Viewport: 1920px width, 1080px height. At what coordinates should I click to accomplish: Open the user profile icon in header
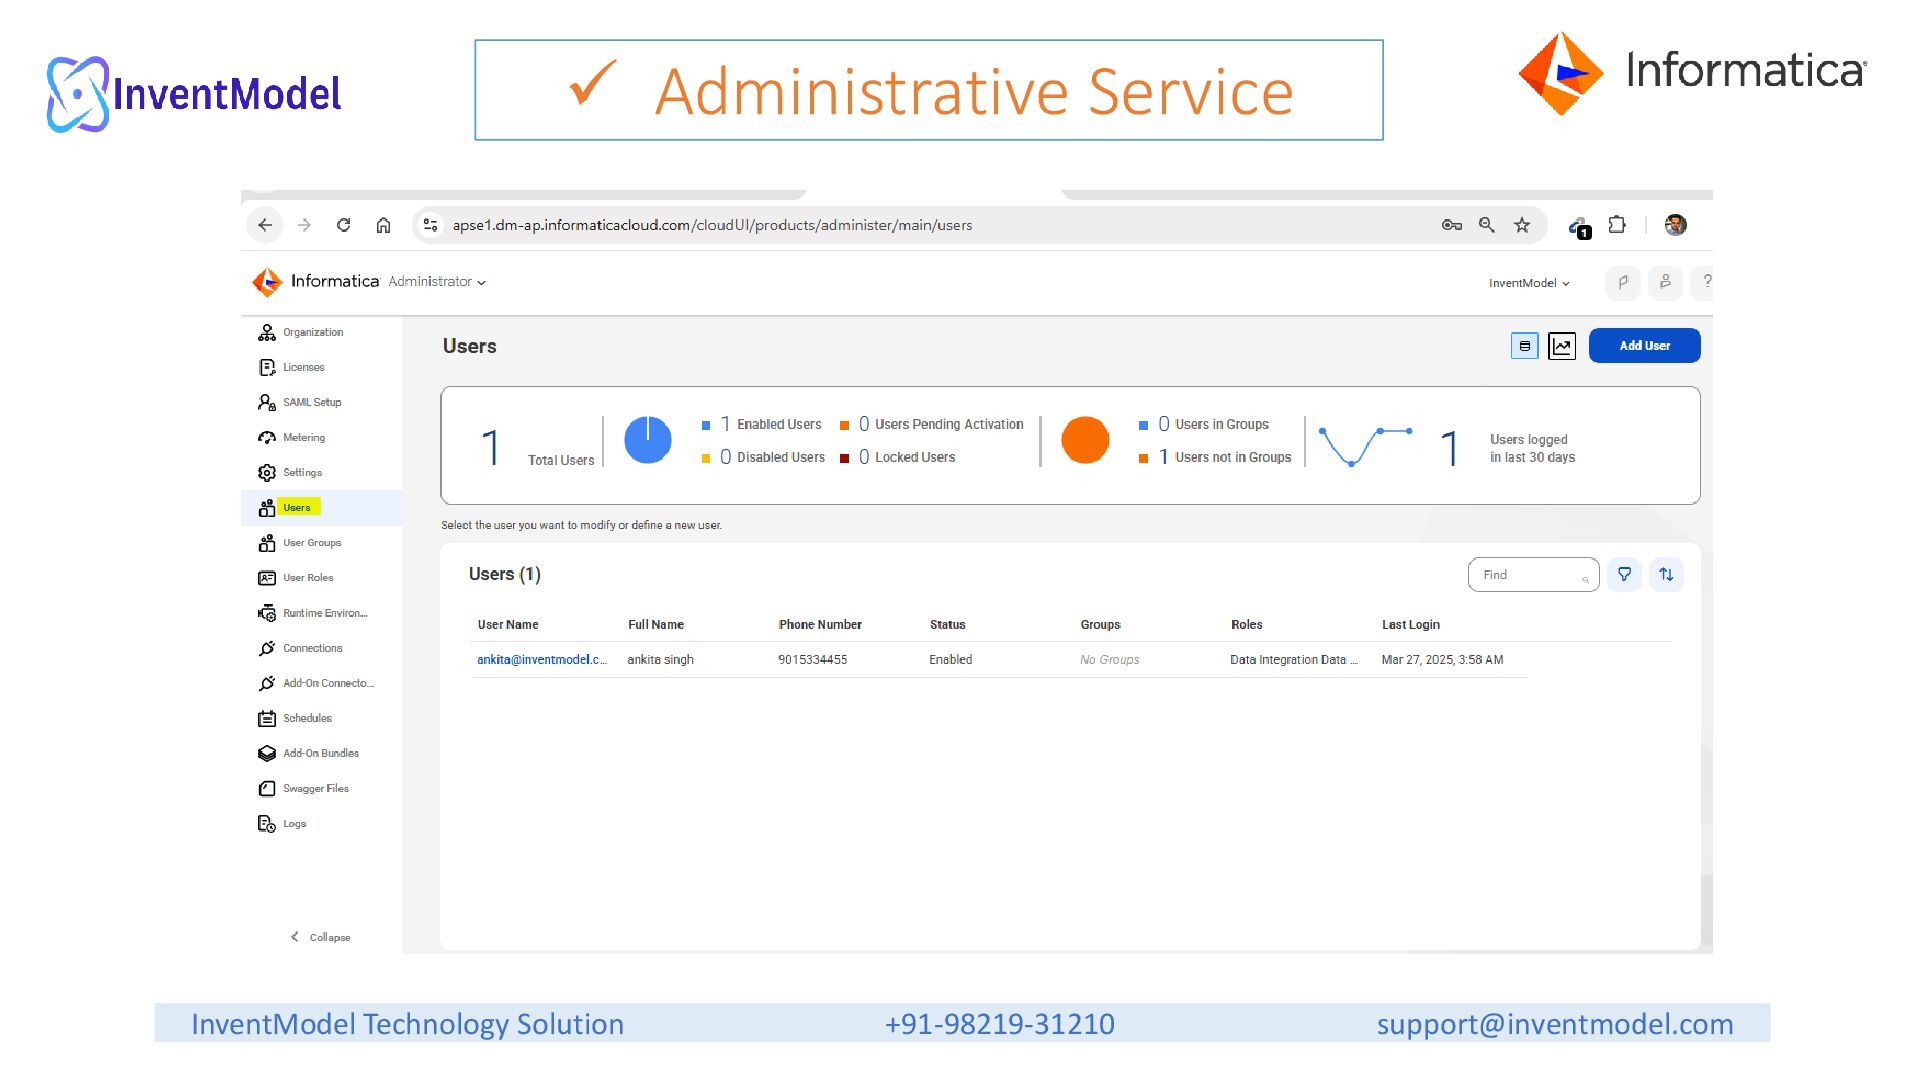(1665, 283)
